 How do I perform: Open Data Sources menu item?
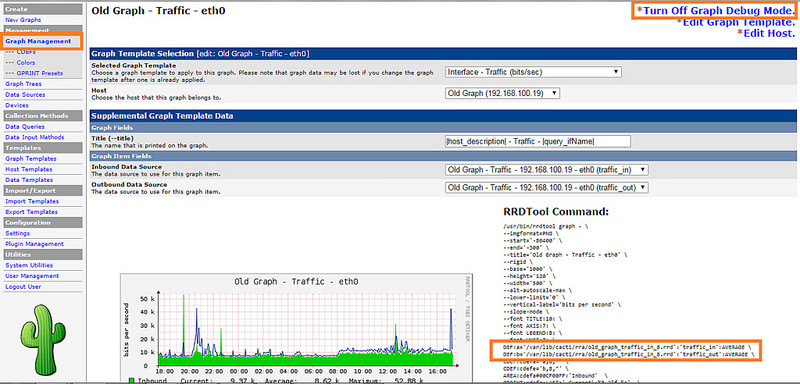coord(25,94)
